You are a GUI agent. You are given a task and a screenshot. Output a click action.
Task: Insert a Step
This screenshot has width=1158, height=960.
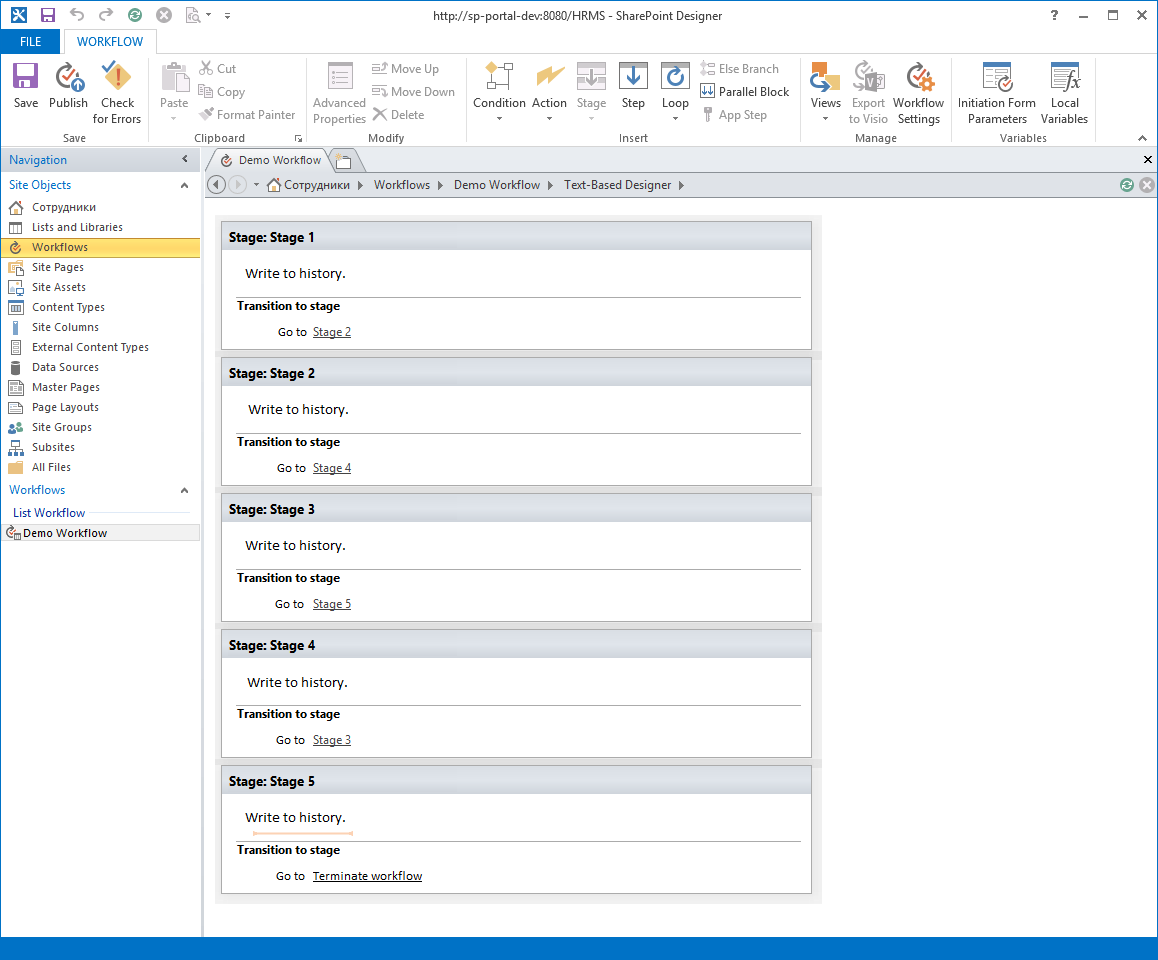(633, 86)
